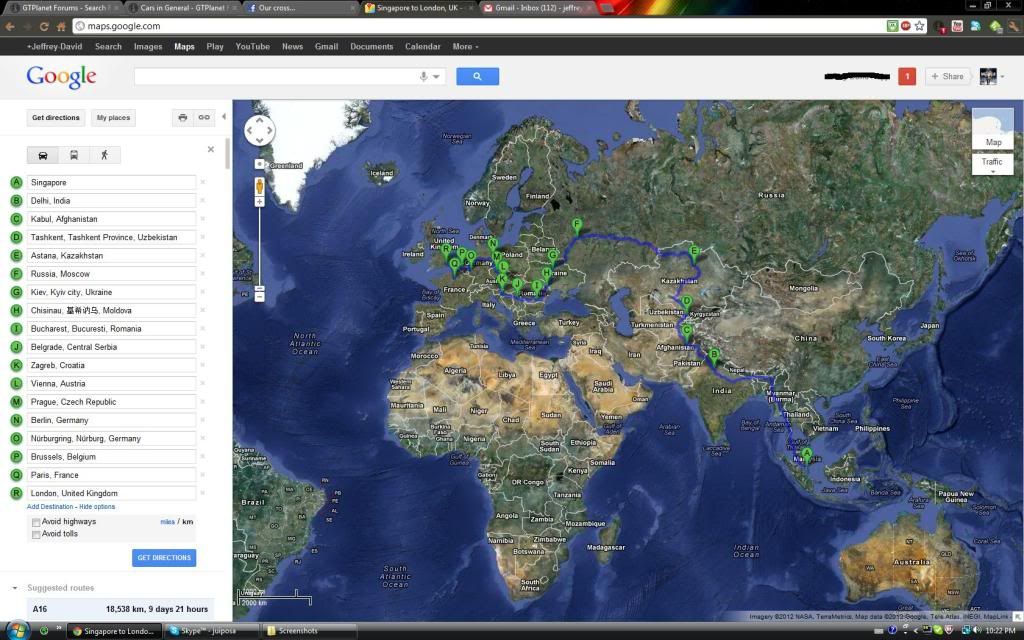This screenshot has width=1024, height=640.
Task: Zoom out with the map minus button
Action: (259, 297)
